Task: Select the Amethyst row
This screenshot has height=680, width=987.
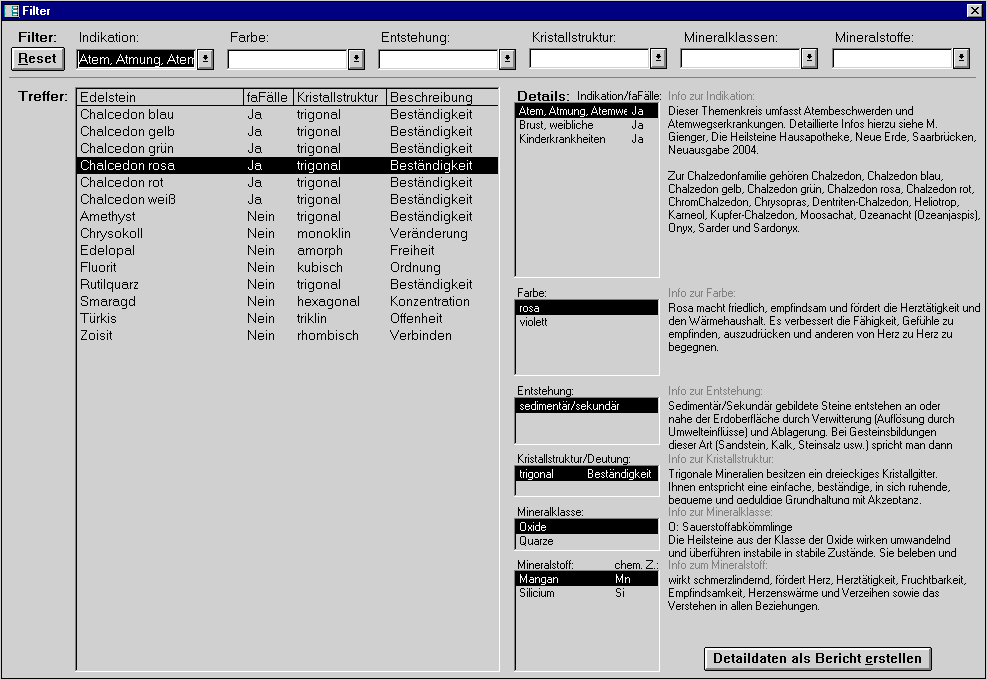Action: [288, 217]
